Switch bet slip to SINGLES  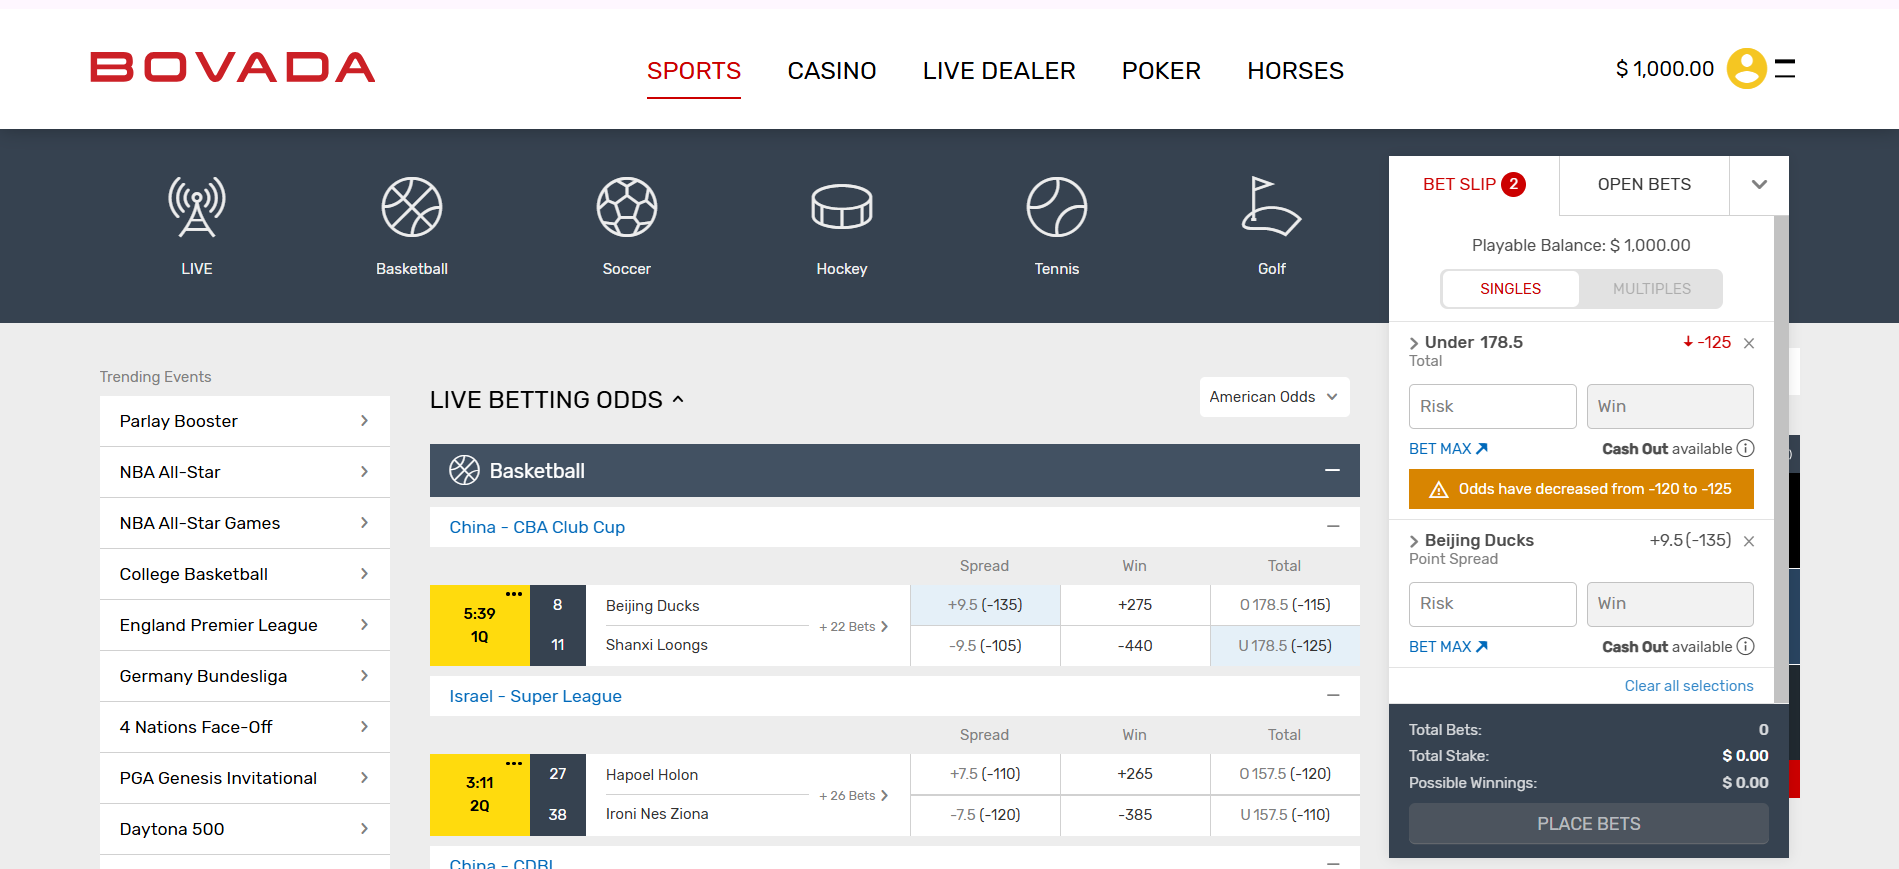[1510, 289]
